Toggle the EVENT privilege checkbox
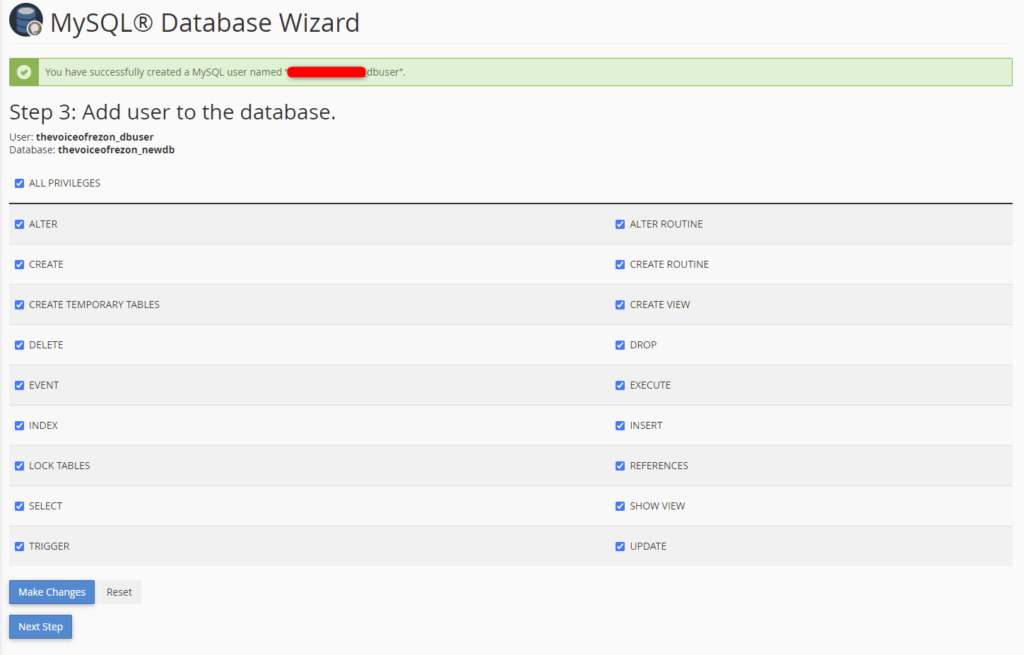 click(x=18, y=385)
